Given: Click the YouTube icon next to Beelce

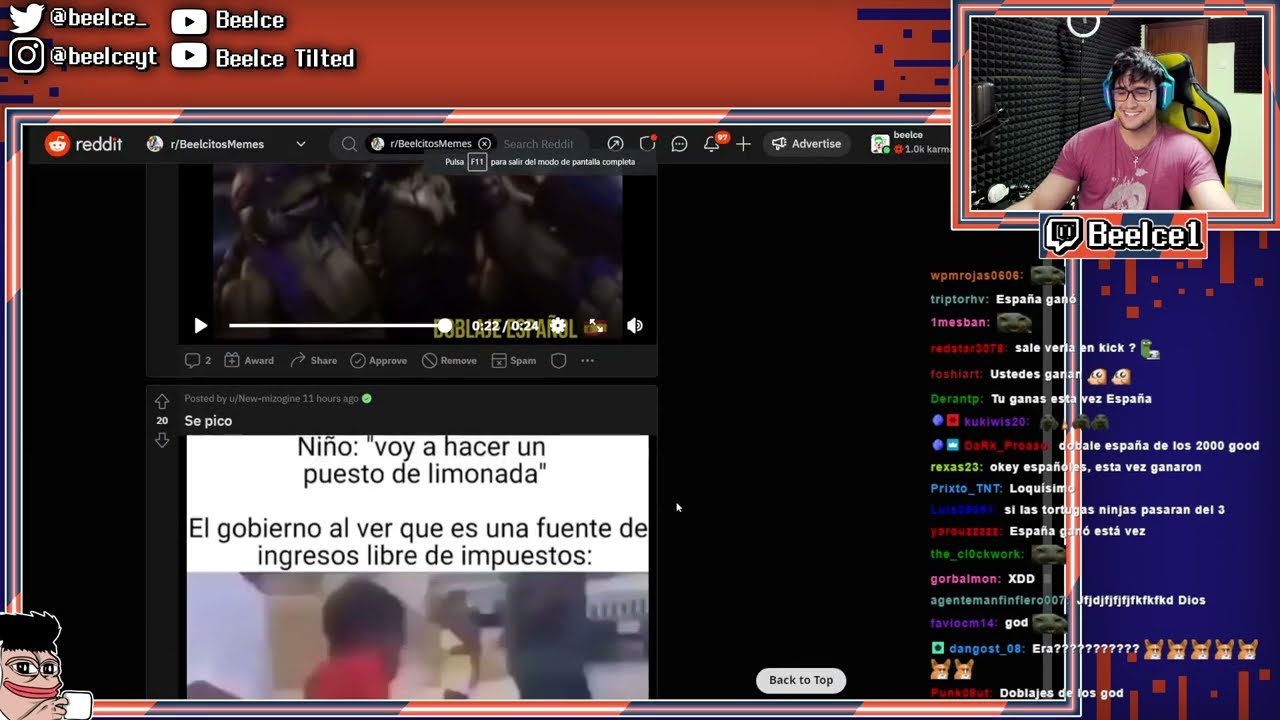Looking at the screenshot, I should (x=189, y=21).
